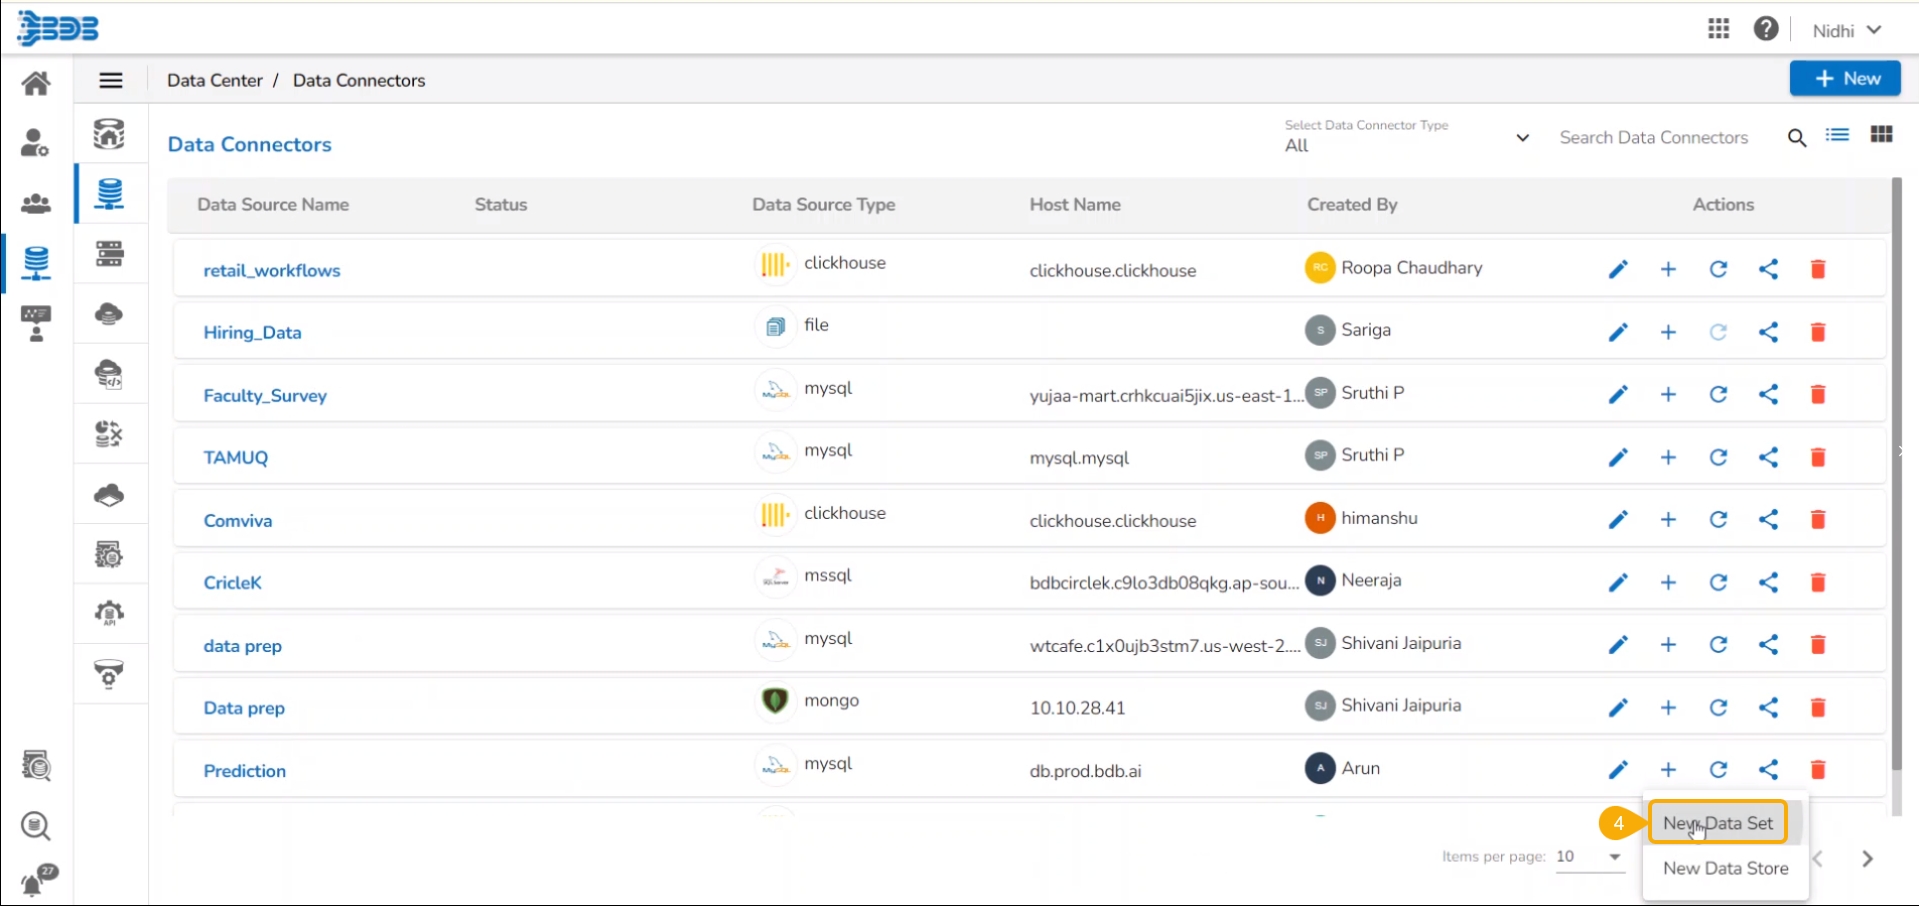Screen dimensions: 1919x906
Task: Select New Data Set menu option
Action: (x=1718, y=823)
